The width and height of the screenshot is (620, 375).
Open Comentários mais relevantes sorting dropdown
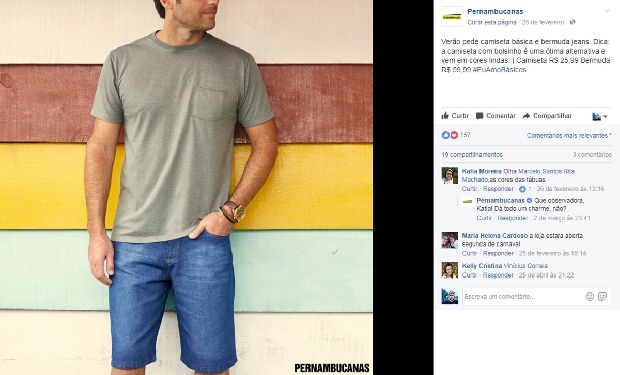point(569,135)
